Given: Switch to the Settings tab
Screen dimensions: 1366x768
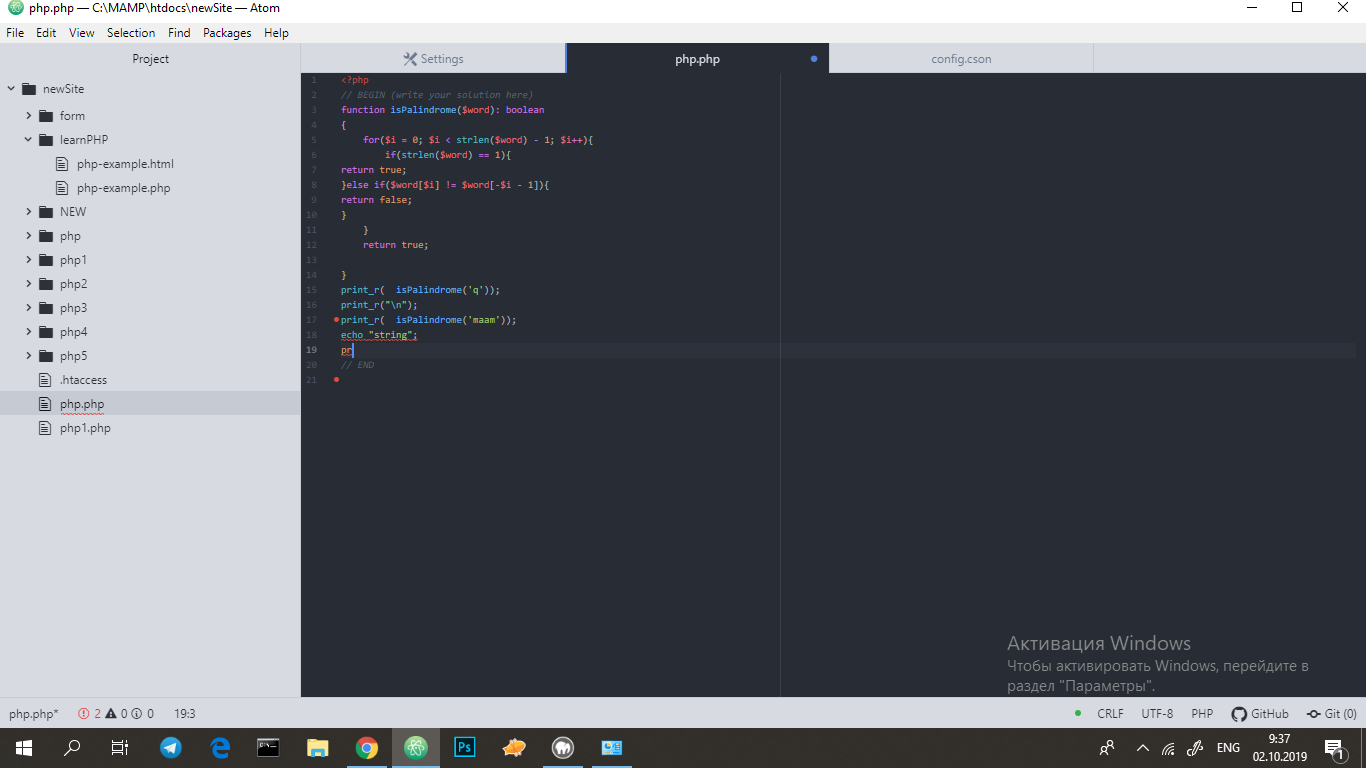Looking at the screenshot, I should [433, 59].
